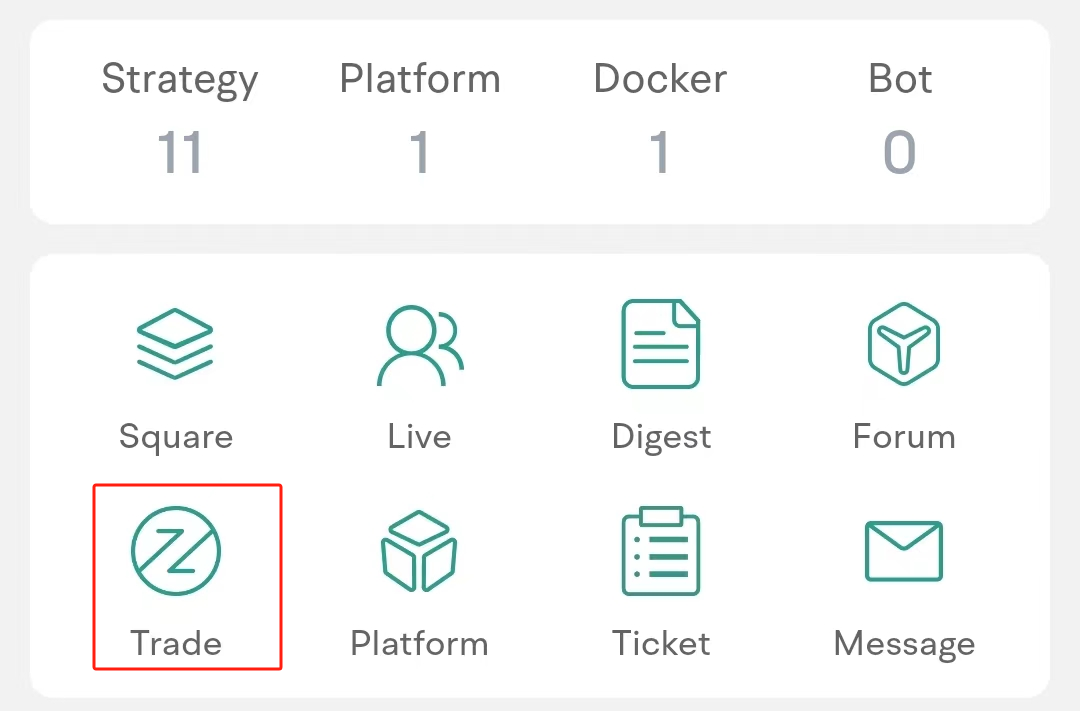Click the Strategy stat heading
Screen dimensions: 1080x711
pyautogui.click(x=180, y=80)
